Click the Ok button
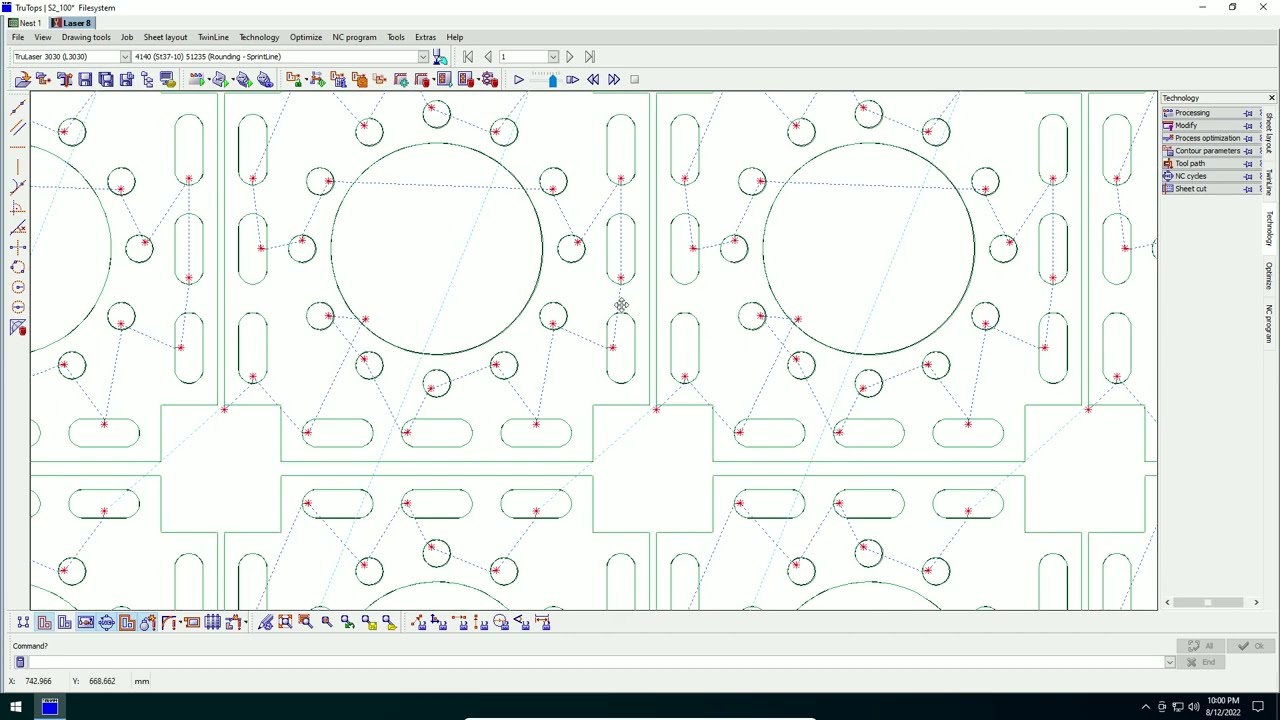This screenshot has height=720, width=1280. pyautogui.click(x=1250, y=646)
